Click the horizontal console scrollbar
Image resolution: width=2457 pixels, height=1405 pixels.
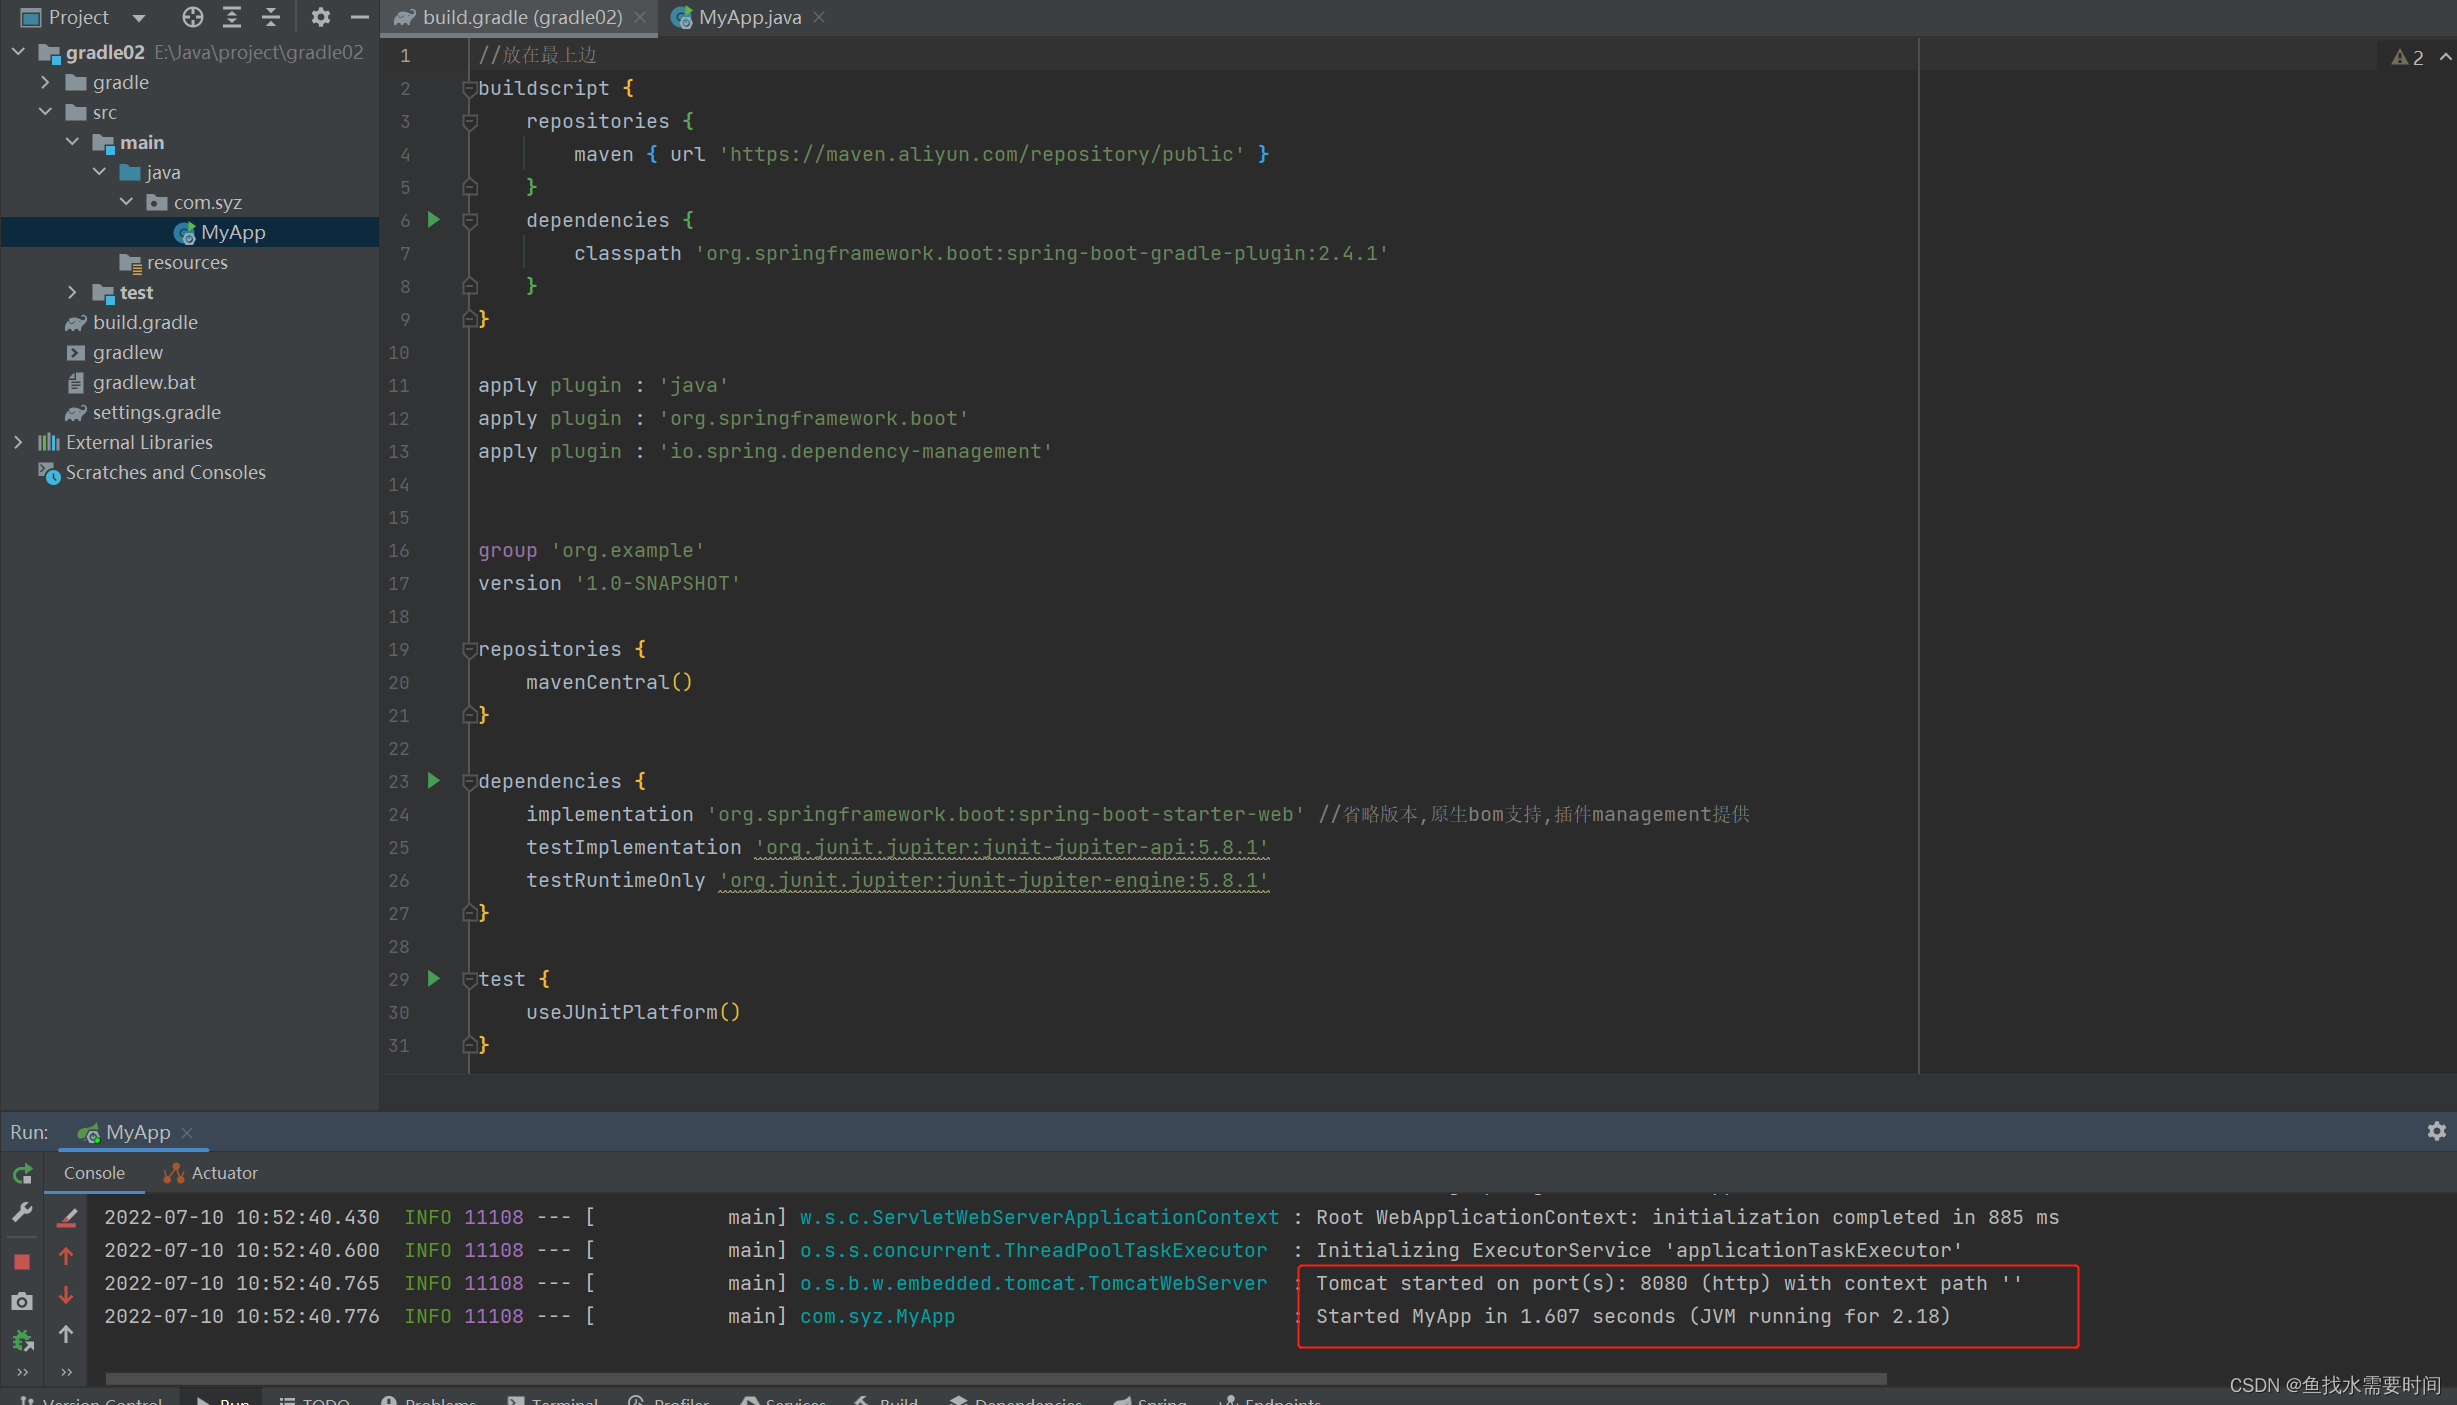[x=995, y=1378]
